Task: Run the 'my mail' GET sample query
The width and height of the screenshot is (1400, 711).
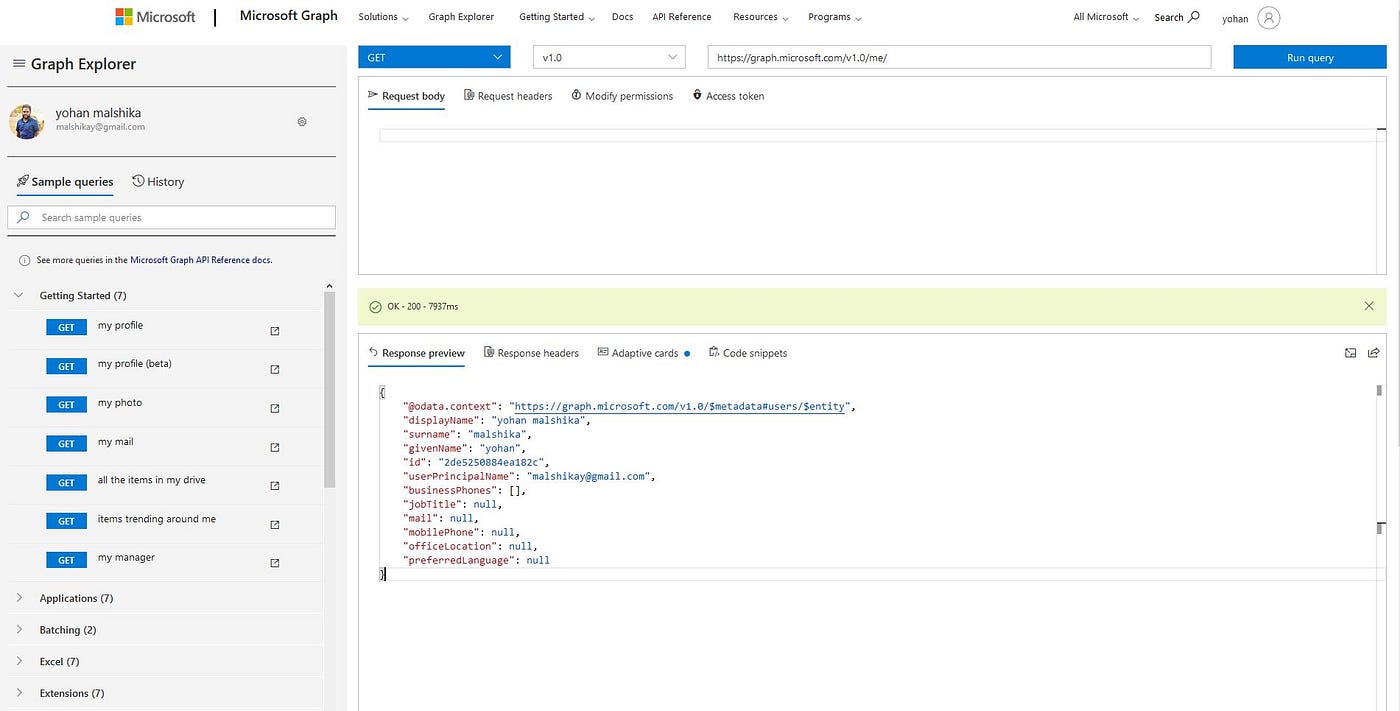Action: click(x=66, y=443)
